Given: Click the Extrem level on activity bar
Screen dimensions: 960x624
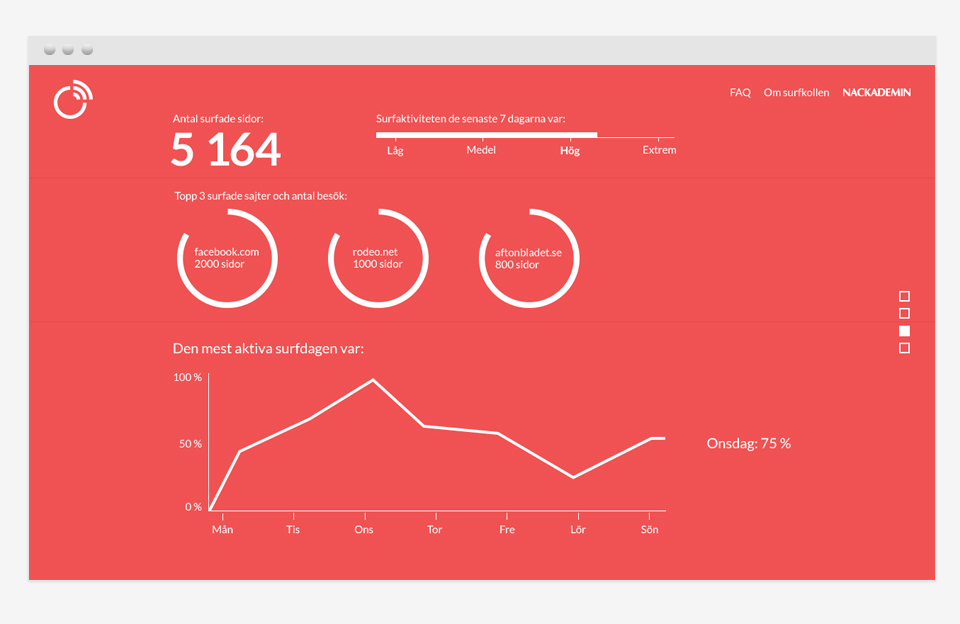Looking at the screenshot, I should point(659,150).
